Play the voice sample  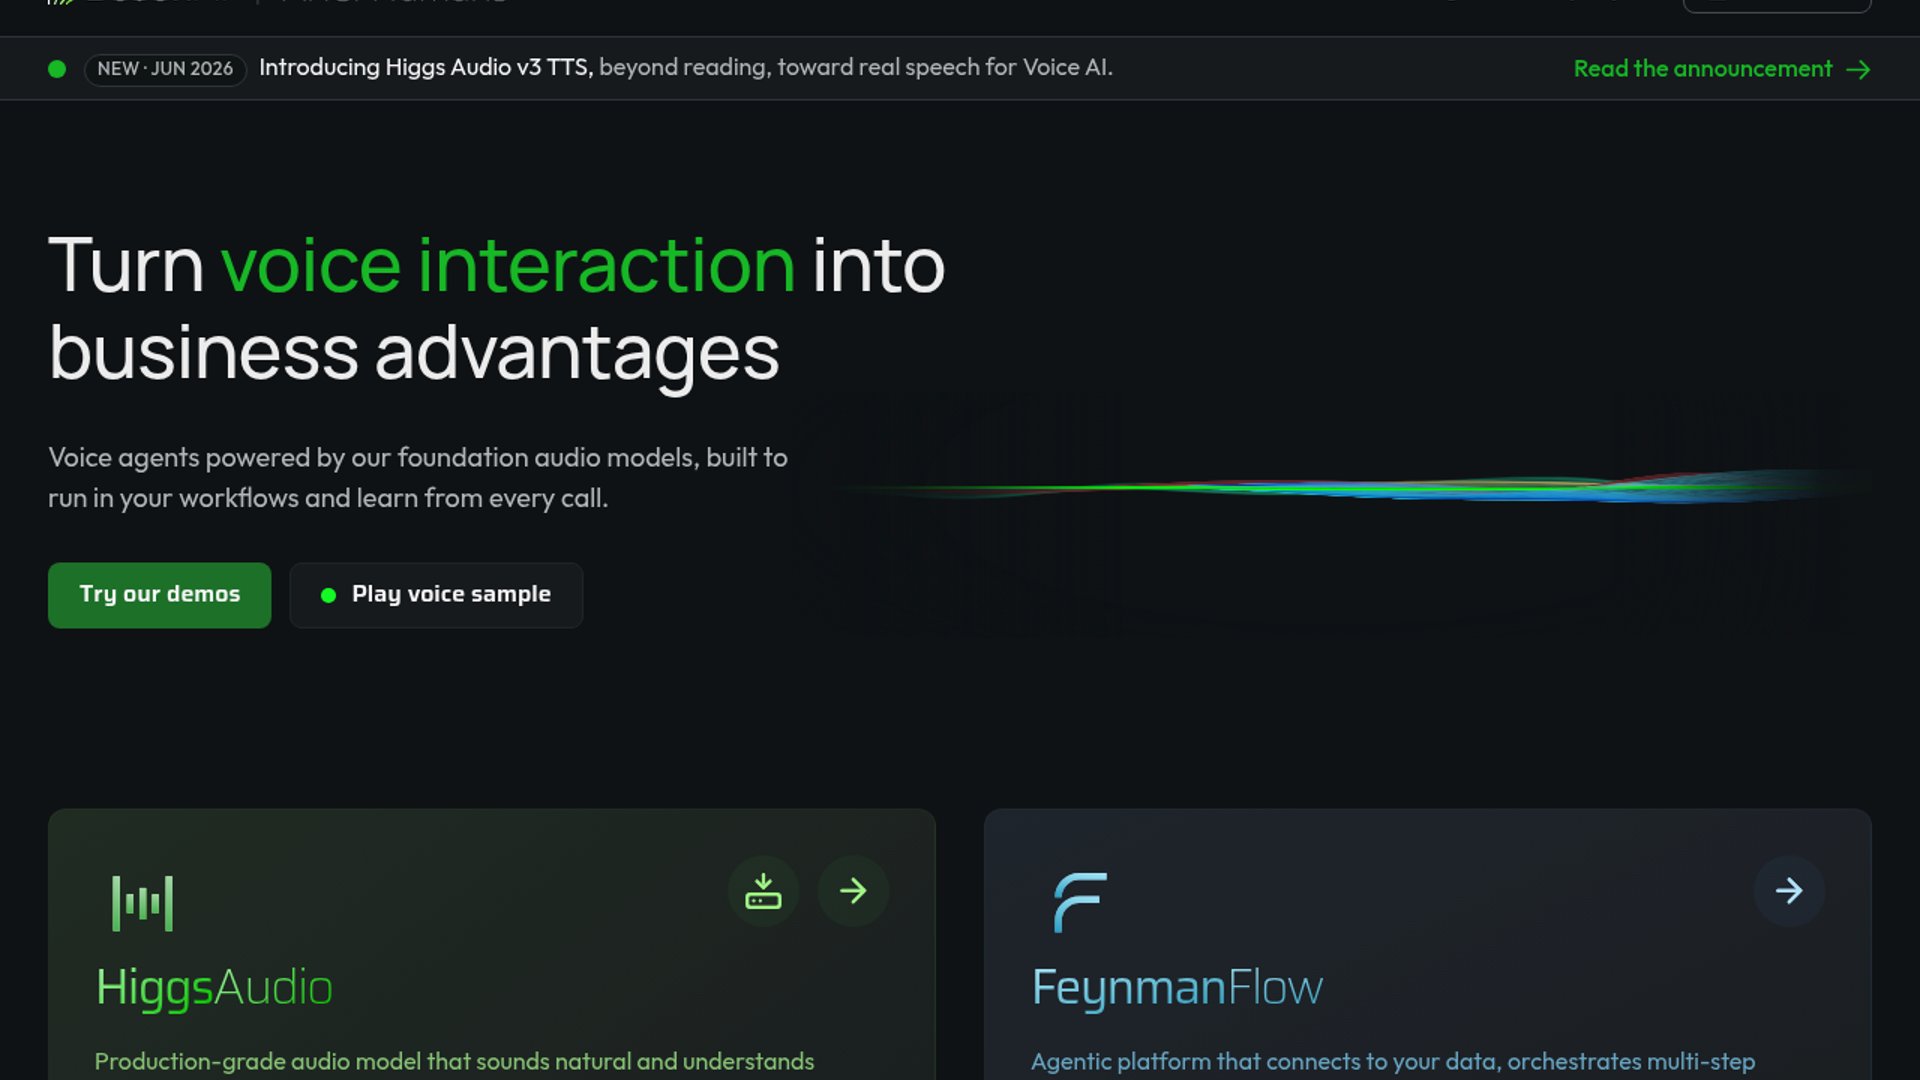point(436,595)
